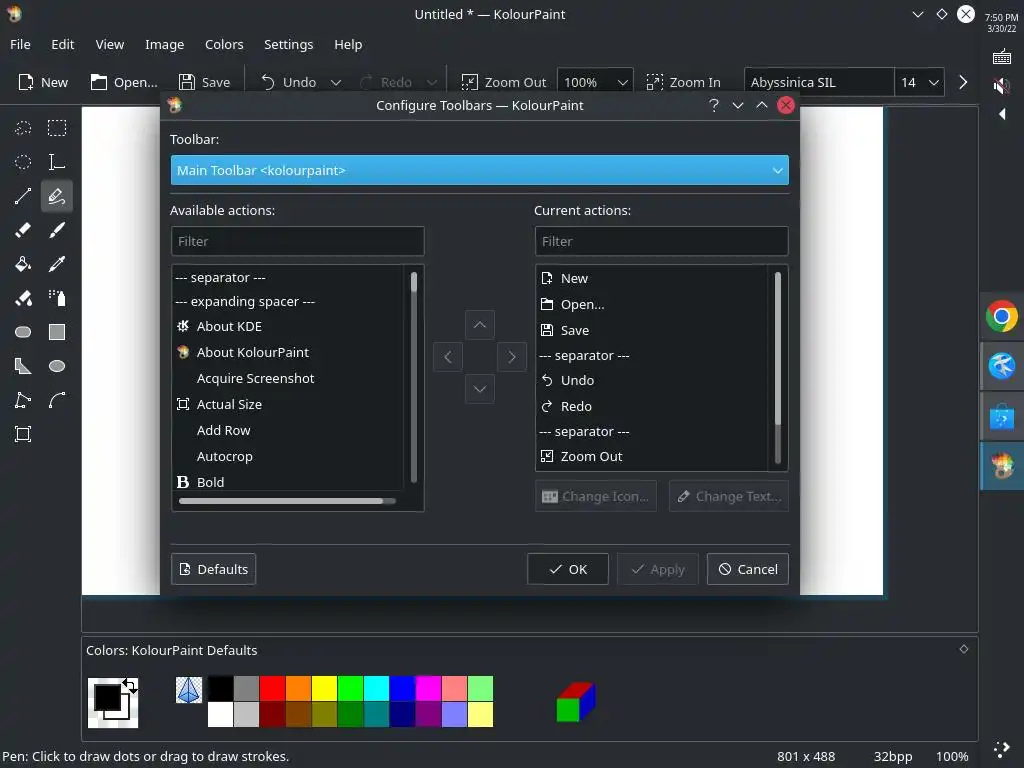Screen dimensions: 1024x768
Task: Select the Brush tool
Action: 57,230
